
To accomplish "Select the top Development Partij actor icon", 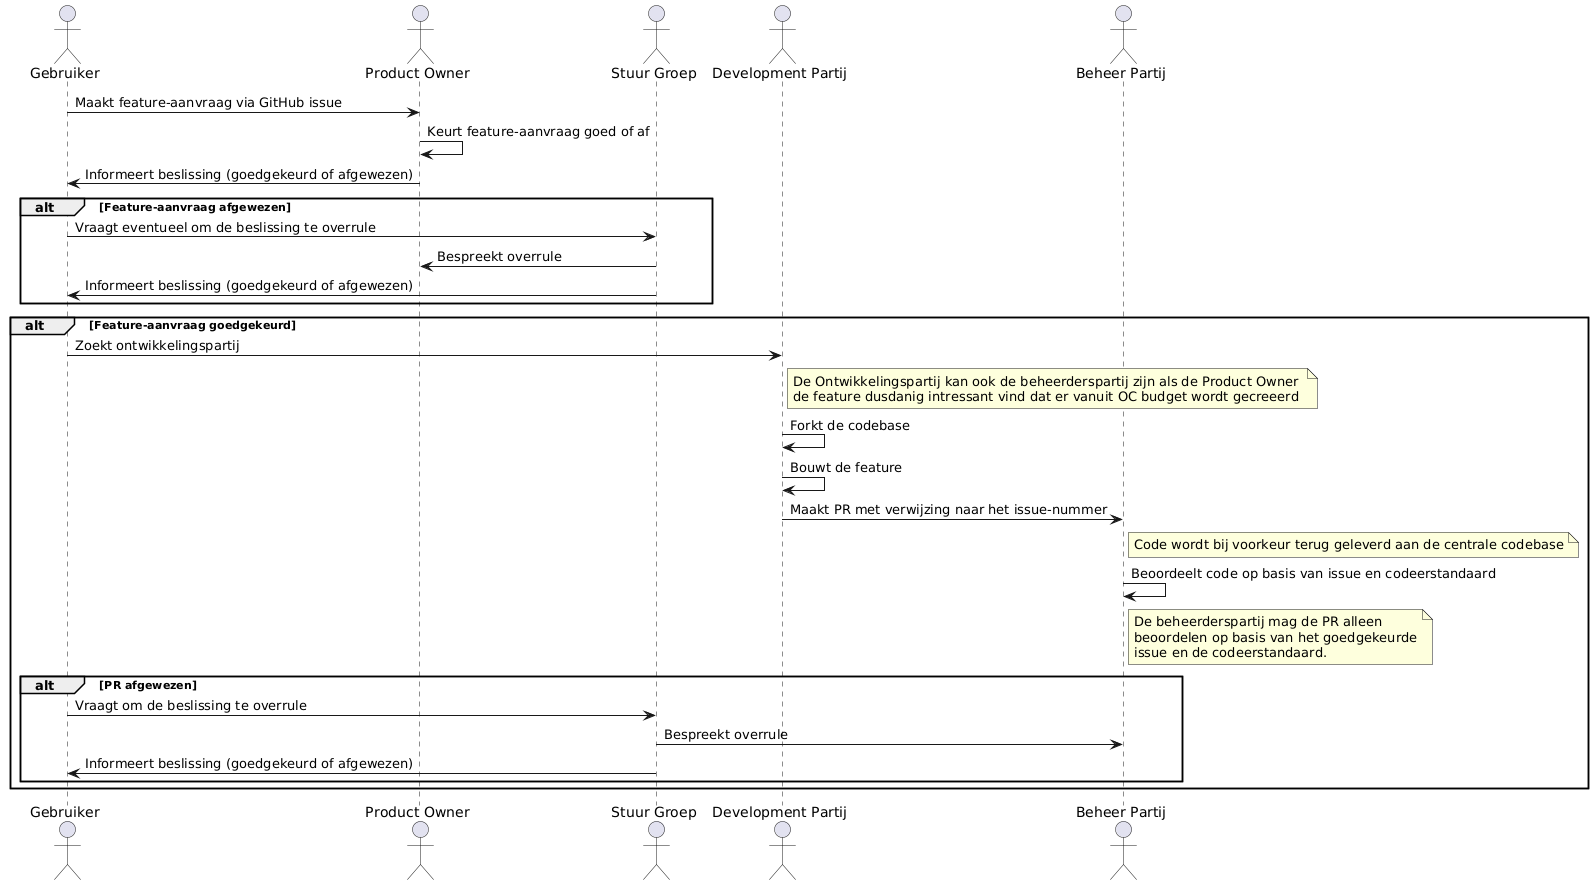I will pyautogui.click(x=782, y=32).
